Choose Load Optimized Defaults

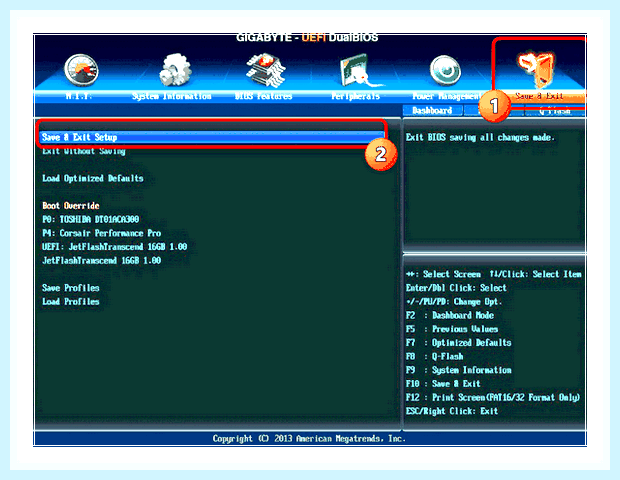click(93, 178)
